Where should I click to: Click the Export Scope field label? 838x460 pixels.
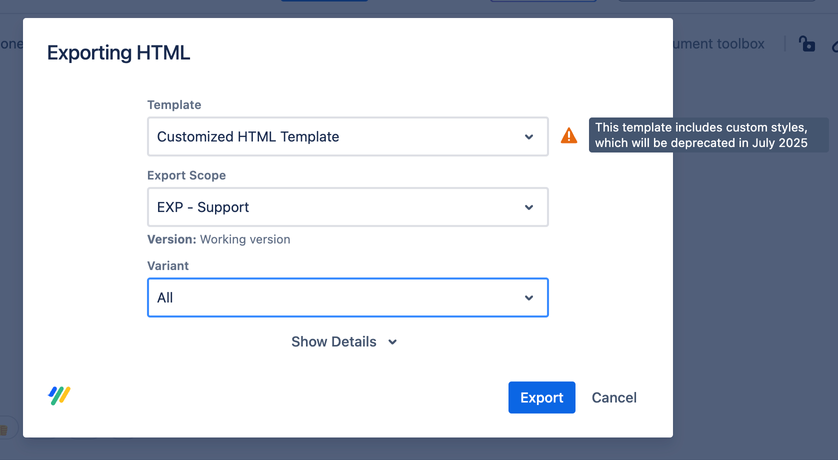point(186,175)
